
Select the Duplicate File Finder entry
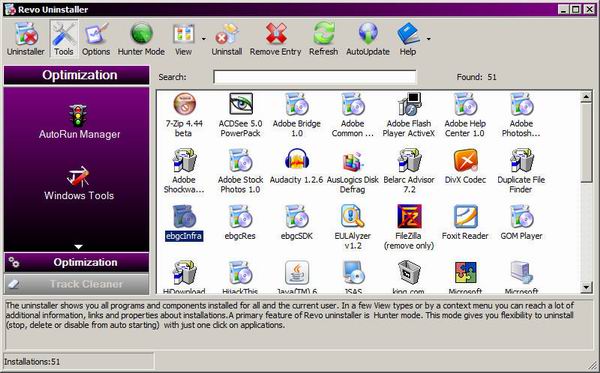coord(521,171)
